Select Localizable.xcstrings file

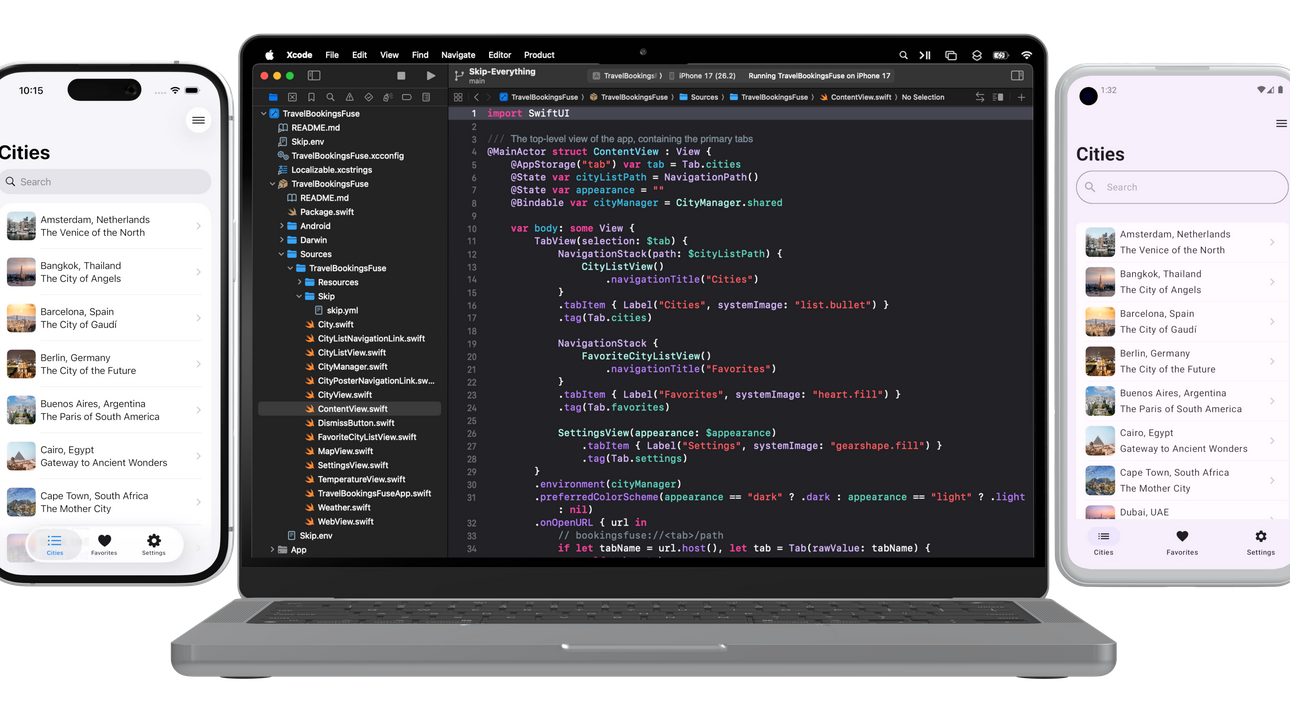point(331,170)
